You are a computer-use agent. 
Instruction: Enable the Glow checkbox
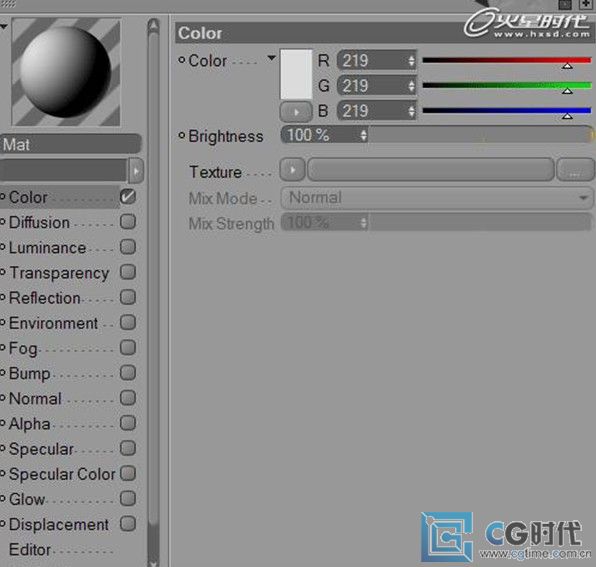point(128,499)
